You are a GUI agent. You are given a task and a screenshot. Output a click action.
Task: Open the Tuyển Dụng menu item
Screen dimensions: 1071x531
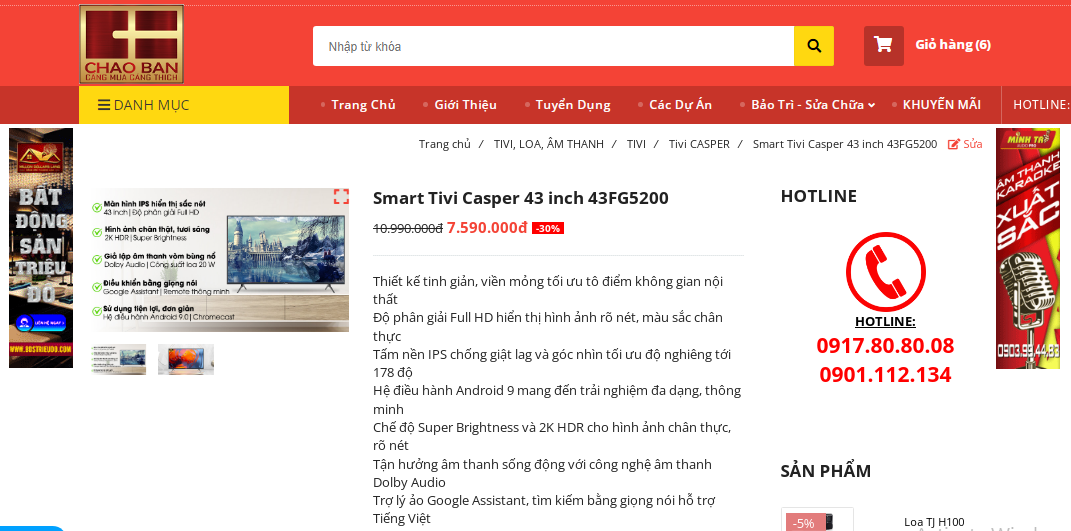(x=572, y=105)
